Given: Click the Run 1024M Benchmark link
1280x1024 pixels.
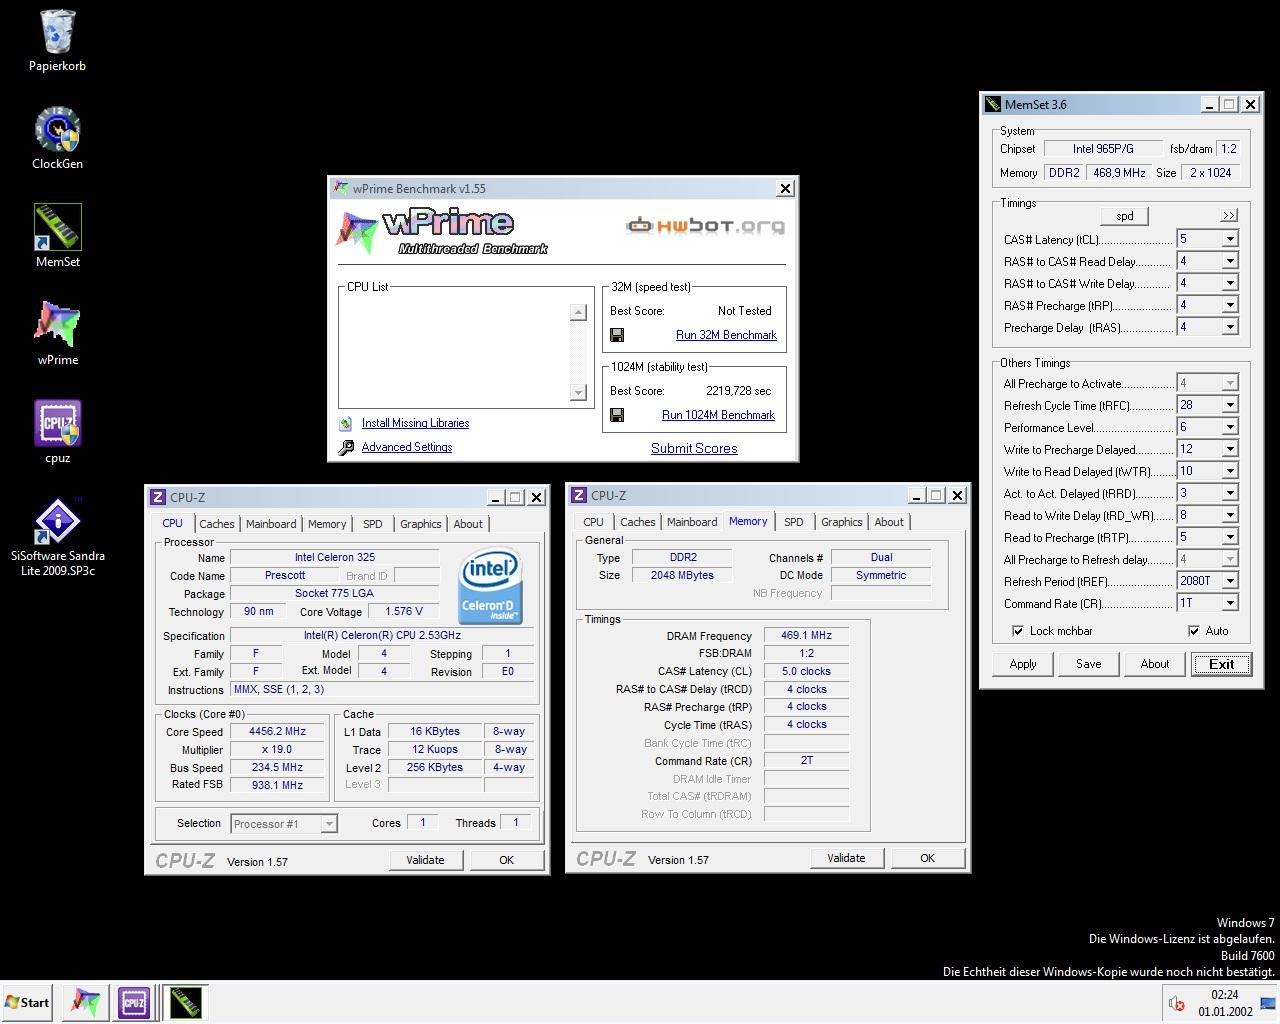Looking at the screenshot, I should tap(718, 415).
